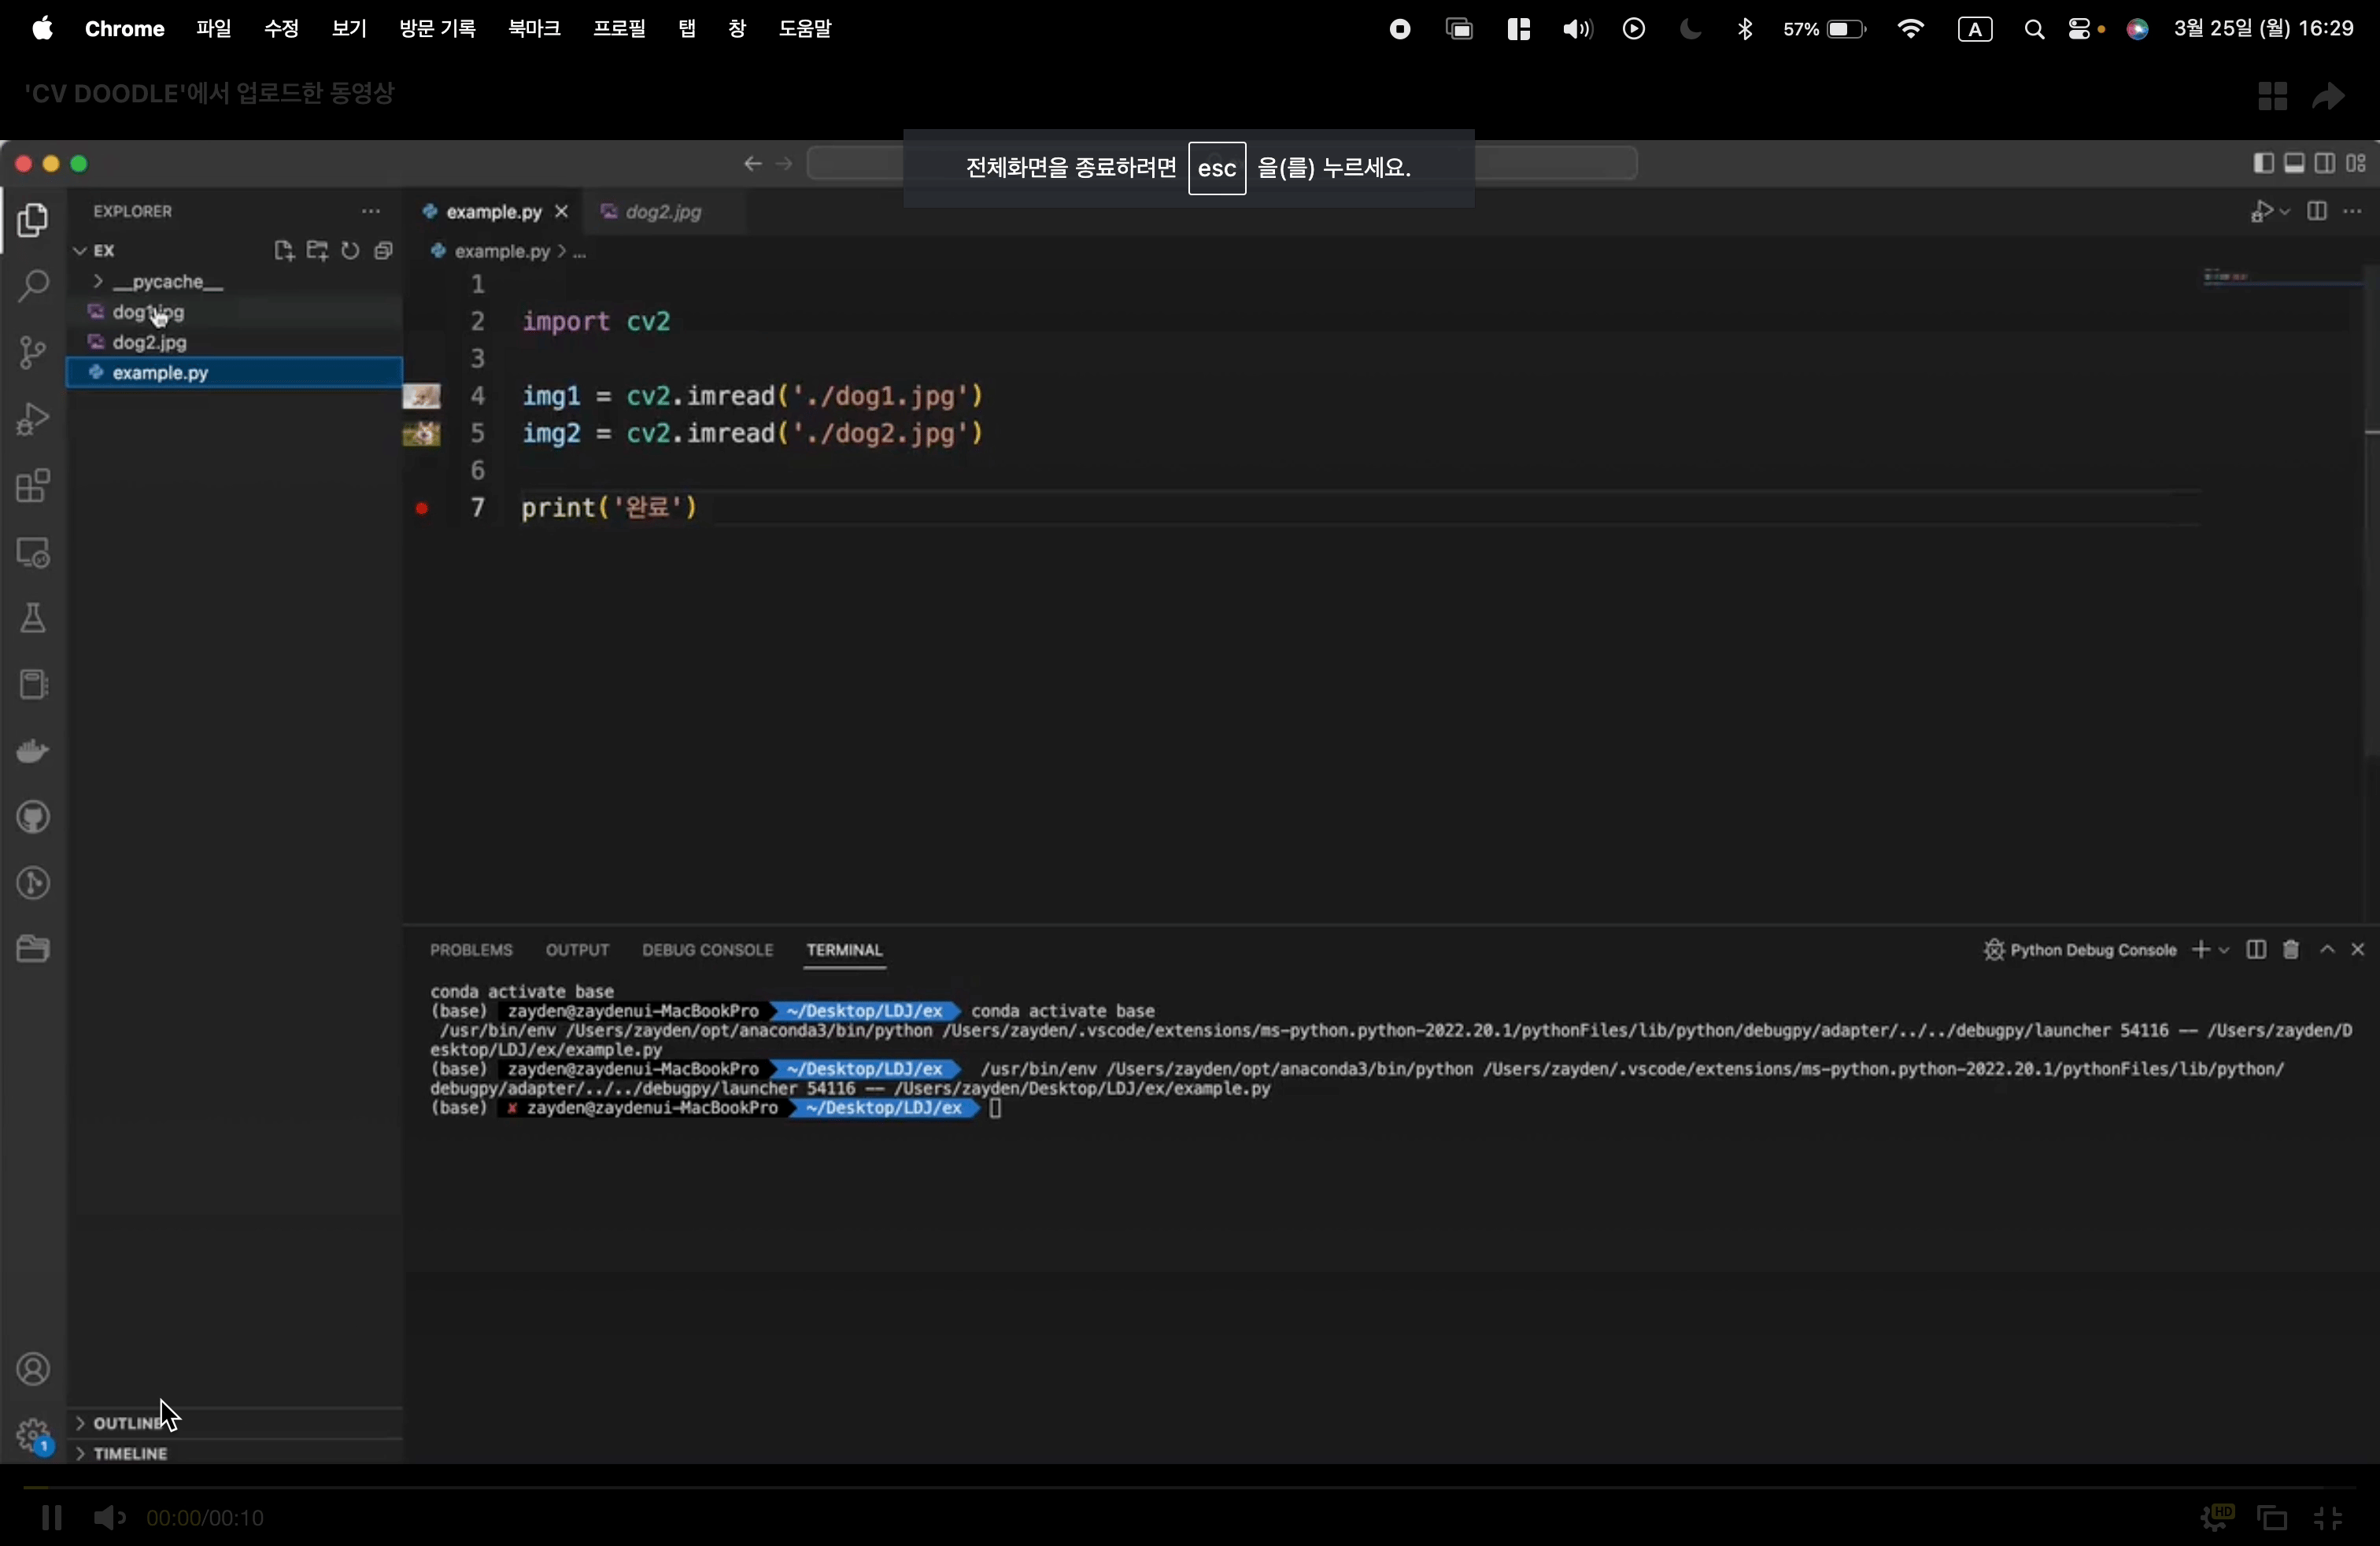Open the Search view in activity bar
This screenshot has width=2380, height=1546.
click(x=33, y=287)
